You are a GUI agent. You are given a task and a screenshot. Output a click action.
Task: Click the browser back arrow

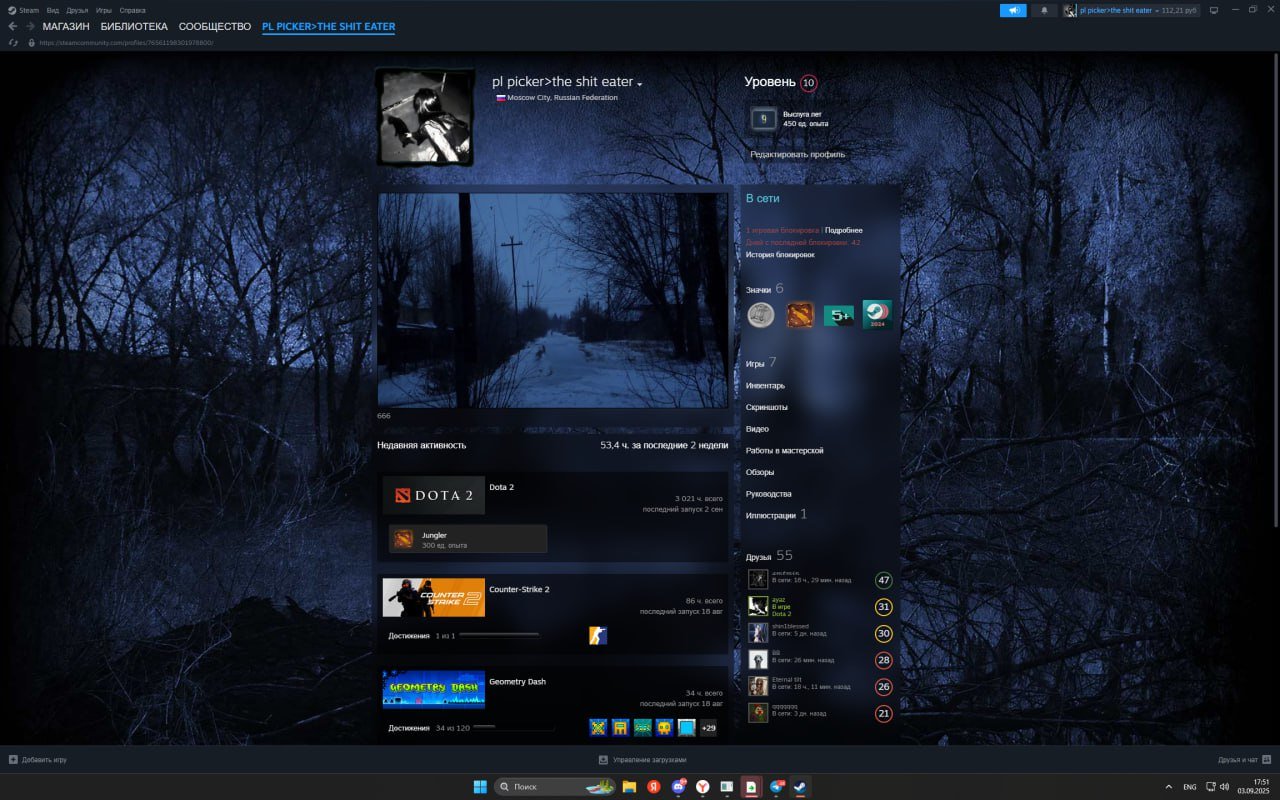pos(13,26)
